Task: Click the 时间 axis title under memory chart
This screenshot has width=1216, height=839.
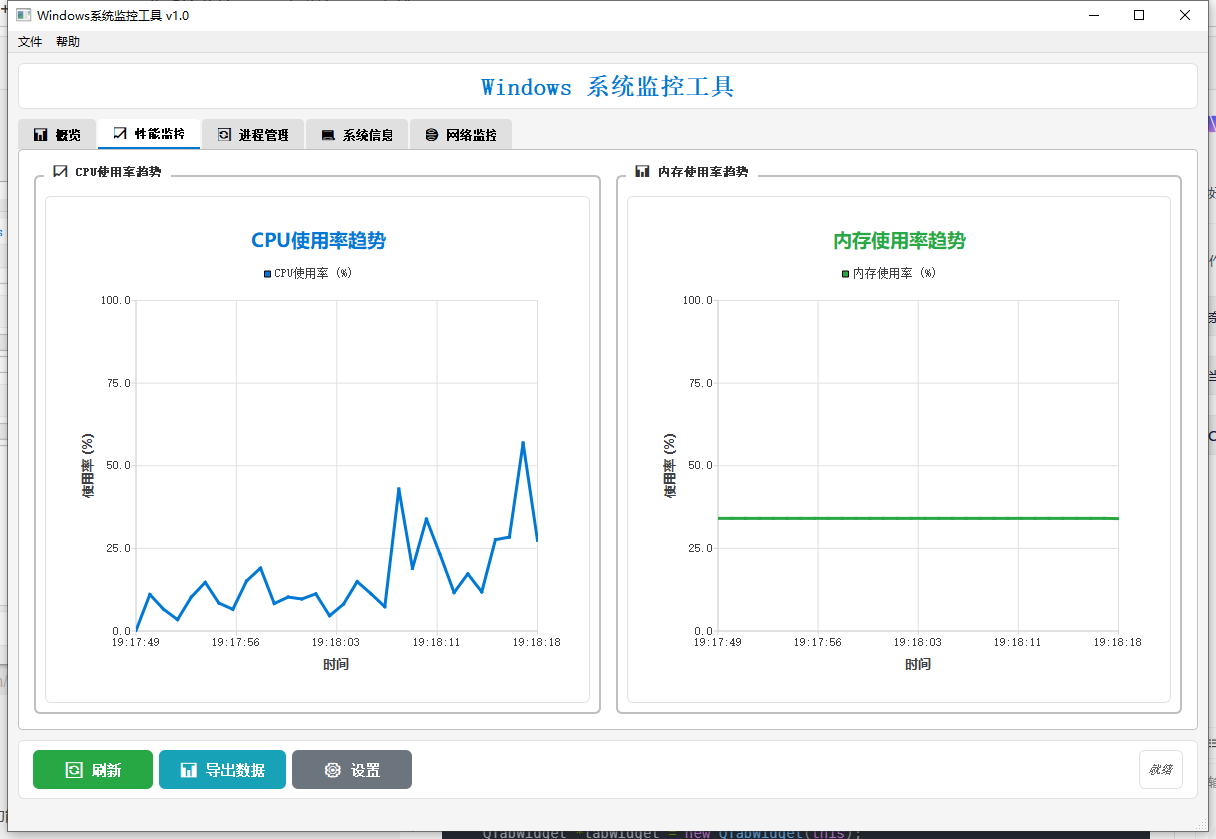Action: 918,665
